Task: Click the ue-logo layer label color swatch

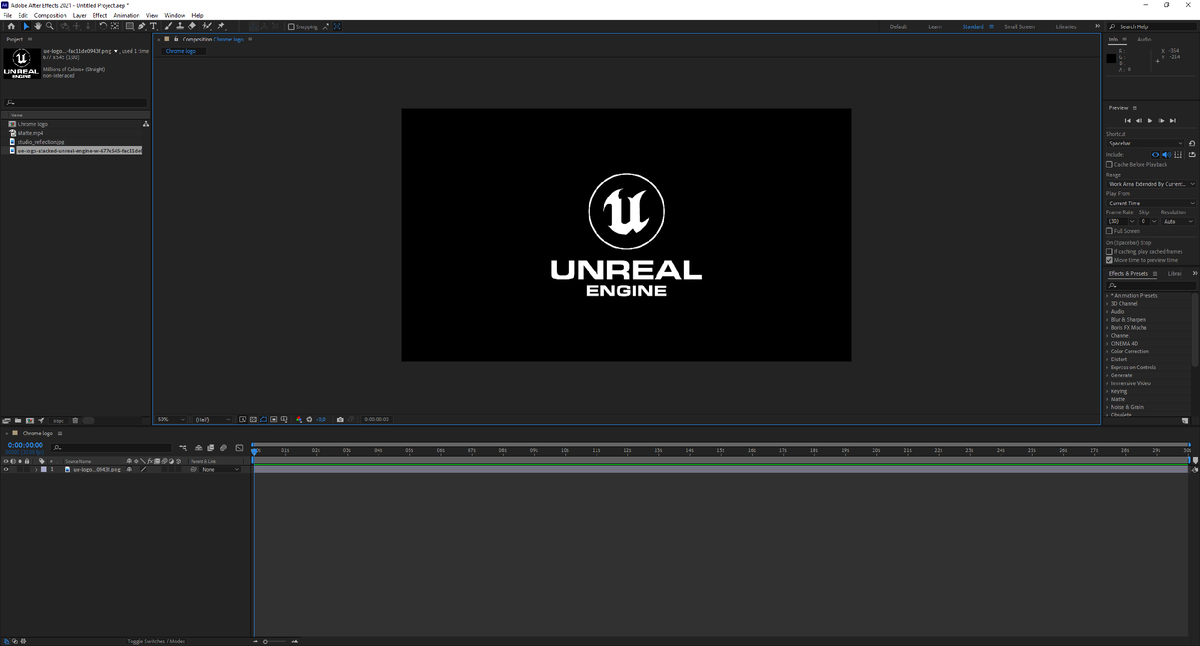Action: (44, 469)
